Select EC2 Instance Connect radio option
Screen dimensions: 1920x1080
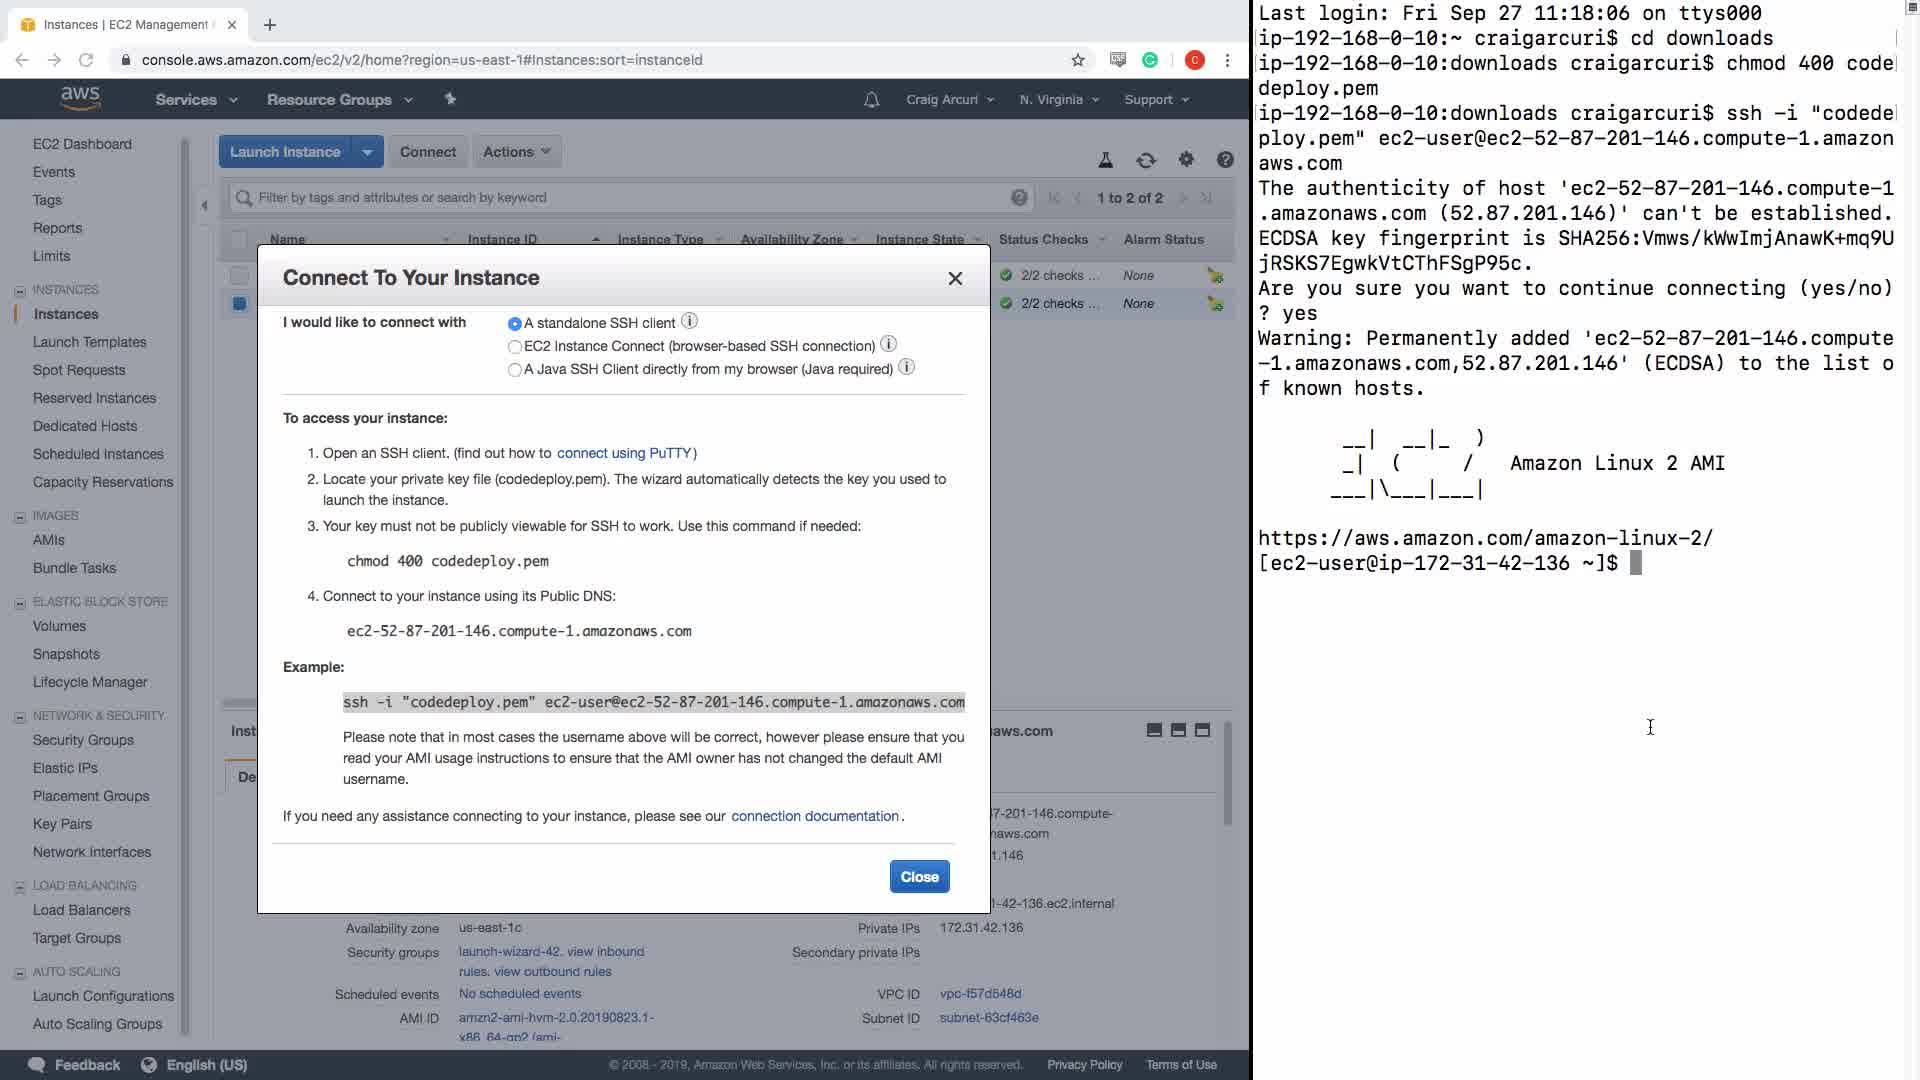pyautogui.click(x=515, y=347)
